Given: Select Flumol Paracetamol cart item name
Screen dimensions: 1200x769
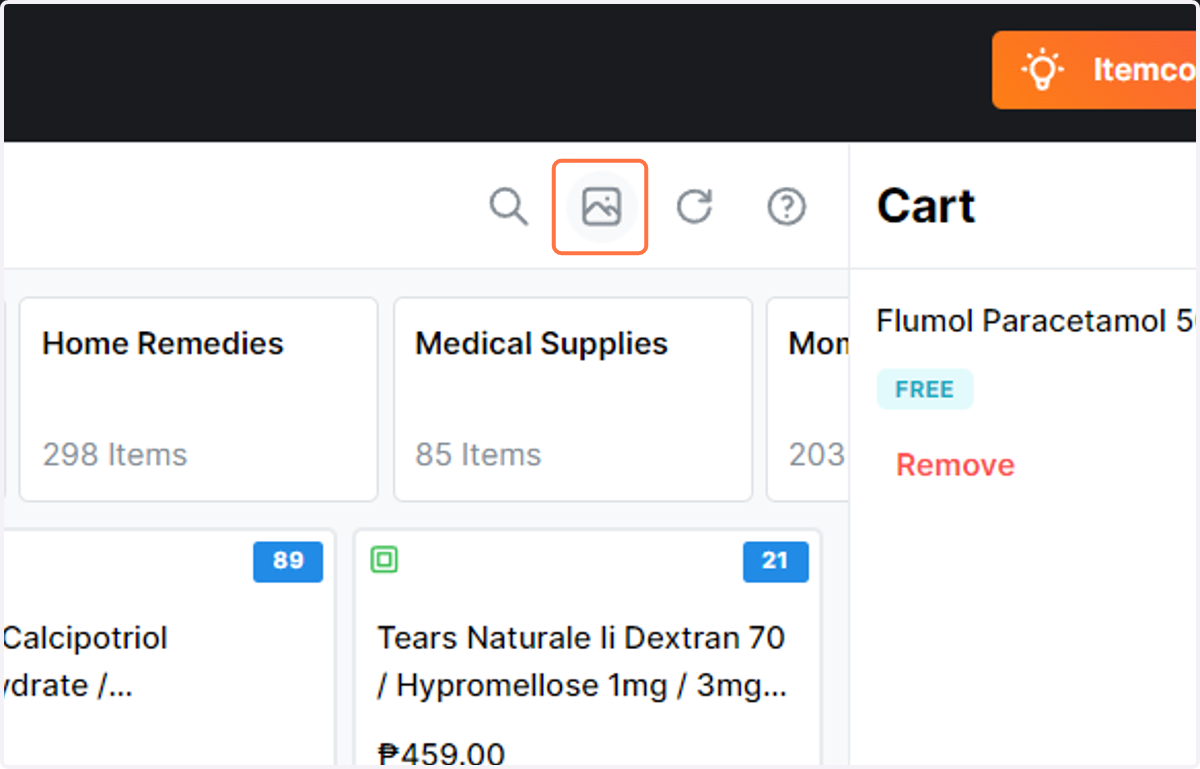Looking at the screenshot, I should (x=1036, y=321).
